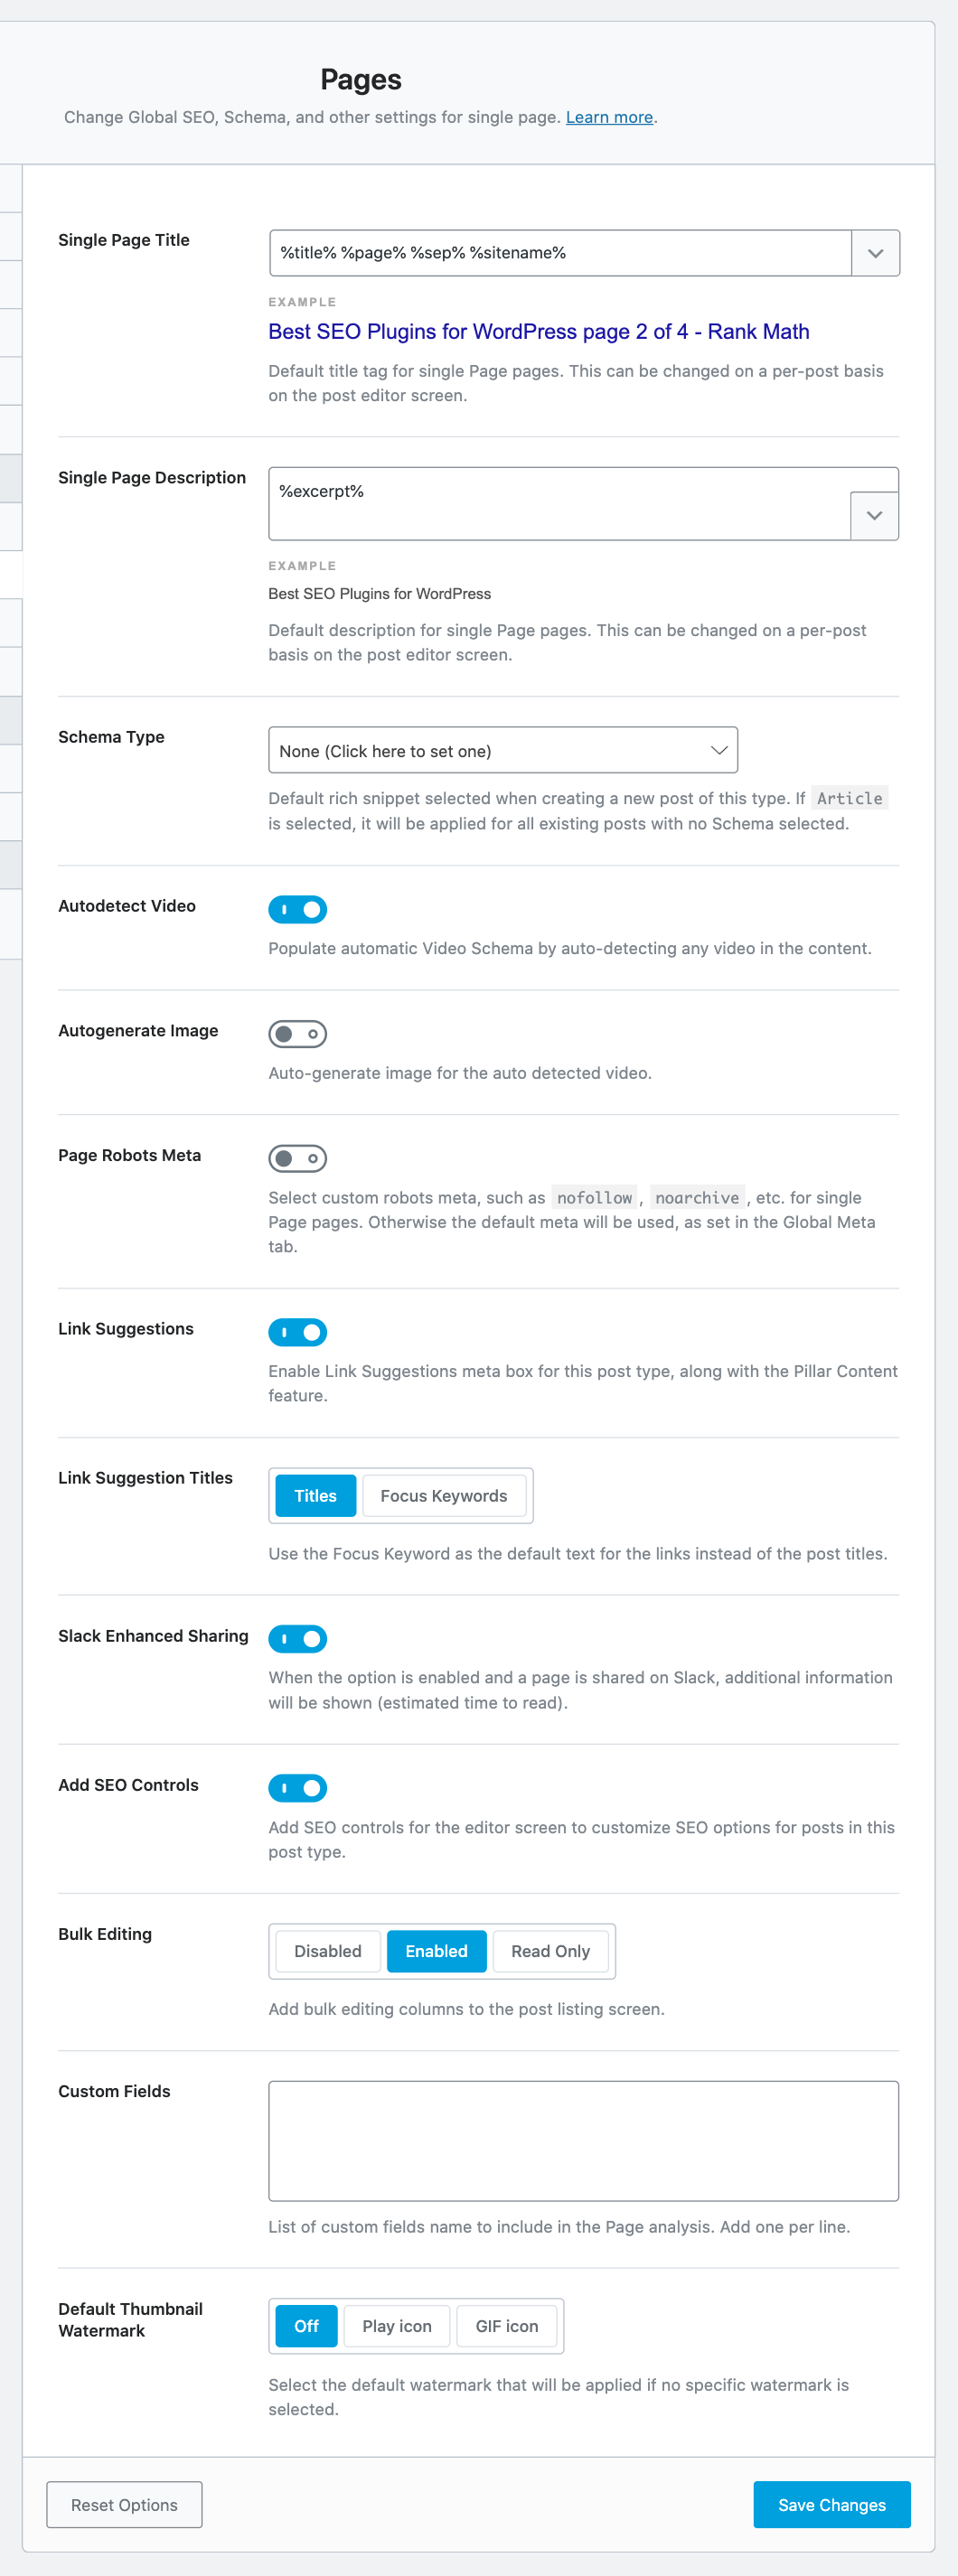Open the Learn more link
The height and width of the screenshot is (2576, 958).
[x=608, y=117]
